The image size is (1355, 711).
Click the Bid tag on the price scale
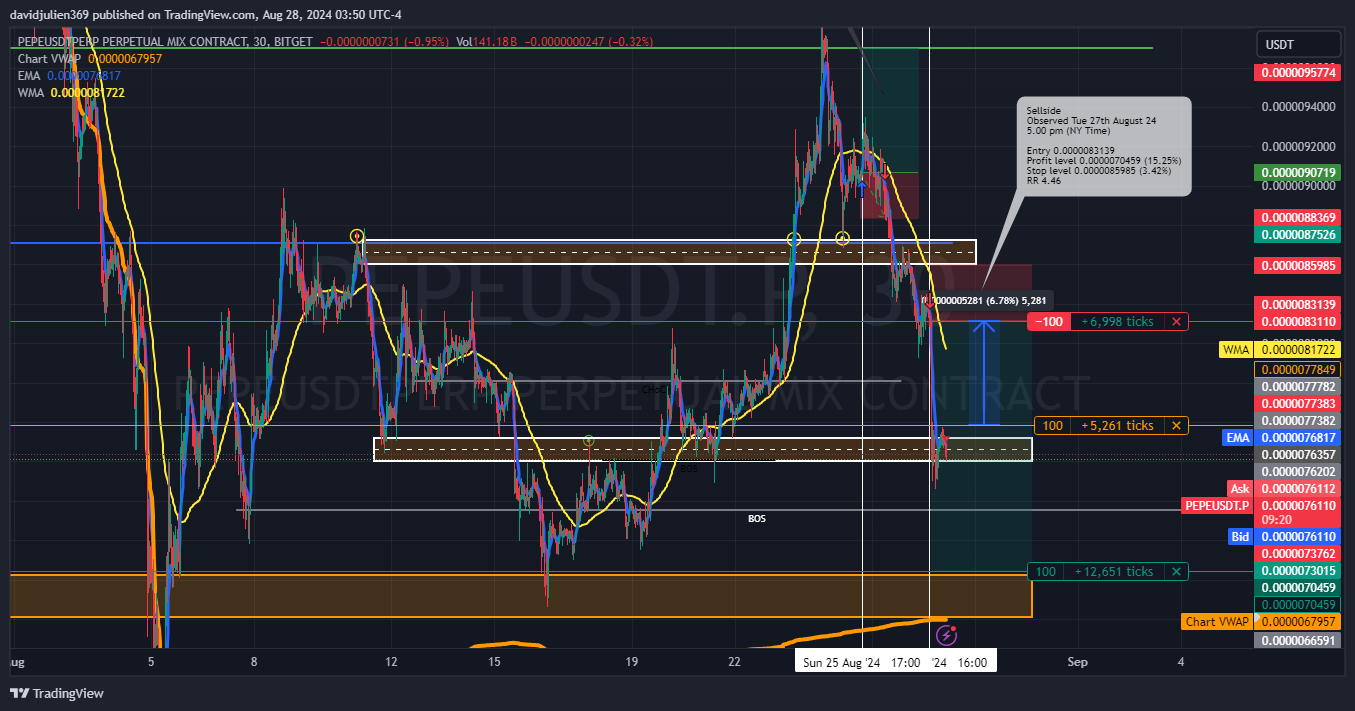[x=1240, y=537]
